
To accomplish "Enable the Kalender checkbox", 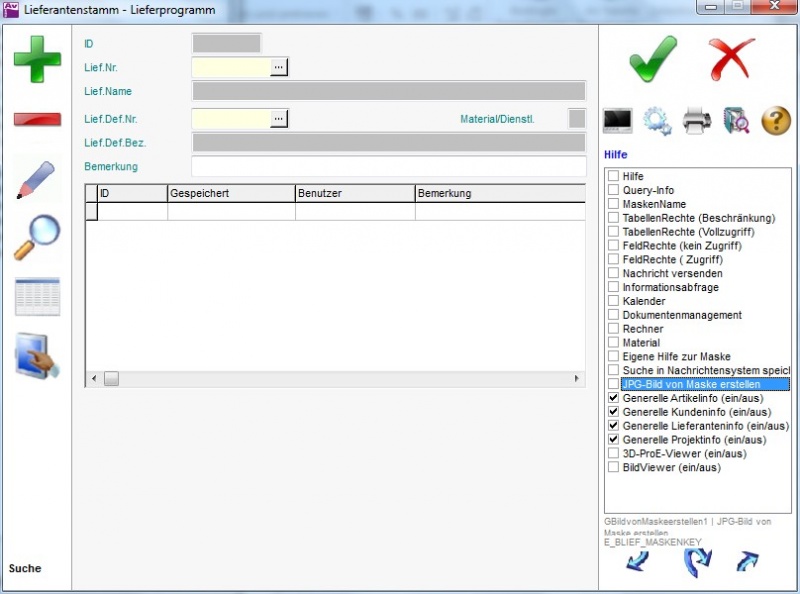I will click(613, 301).
